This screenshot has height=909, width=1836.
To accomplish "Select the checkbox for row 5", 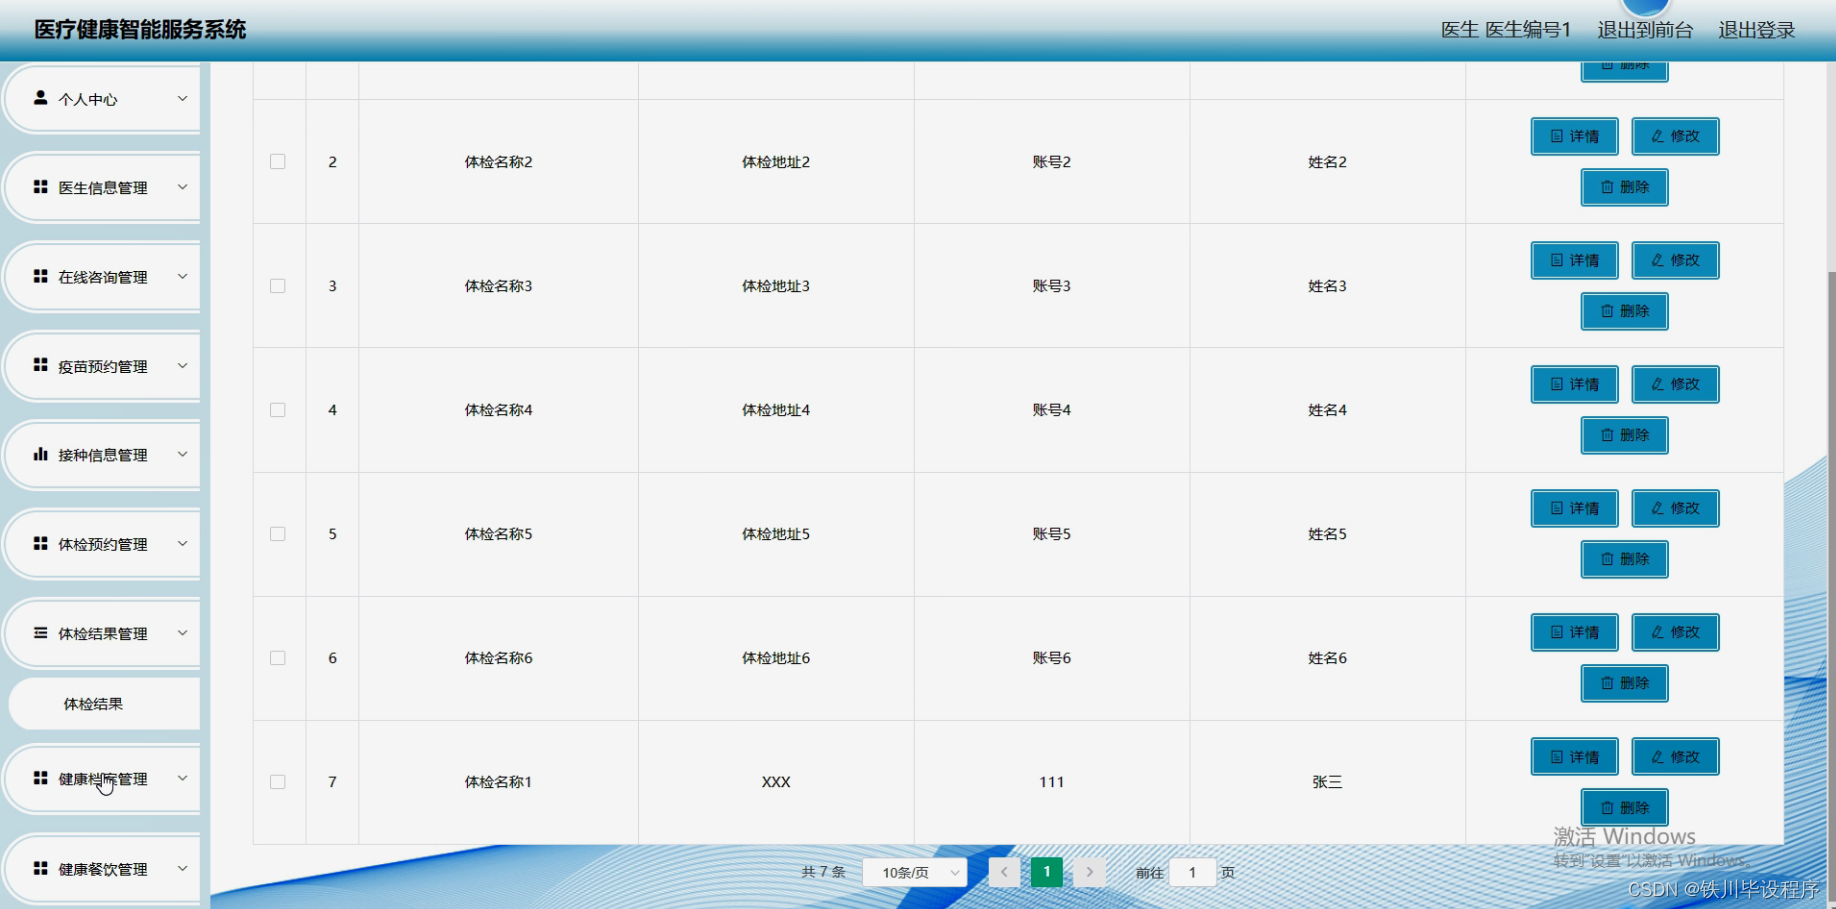I will (278, 534).
